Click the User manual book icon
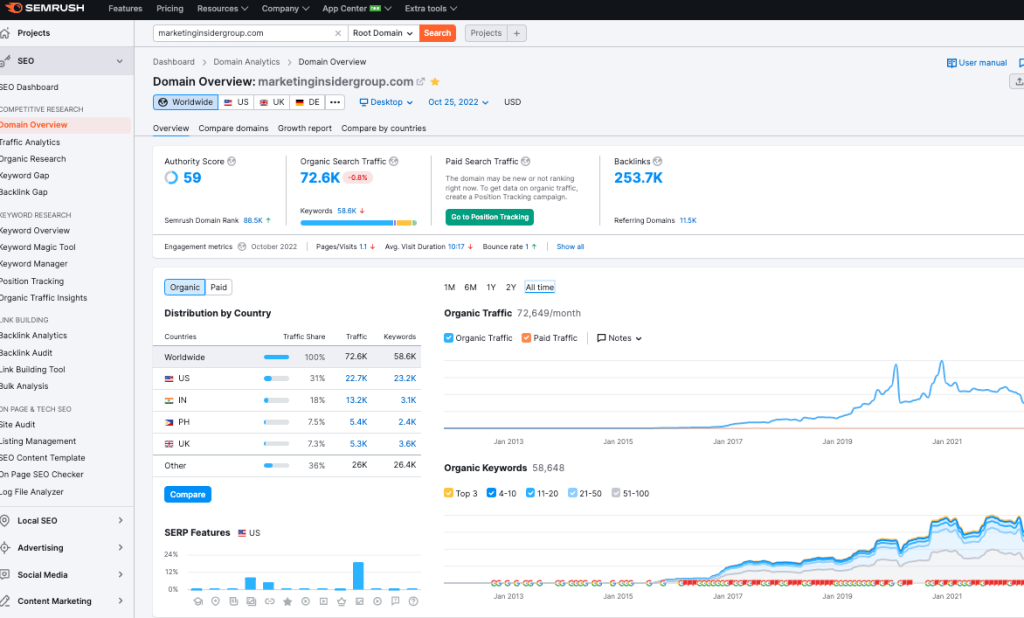 tap(951, 63)
